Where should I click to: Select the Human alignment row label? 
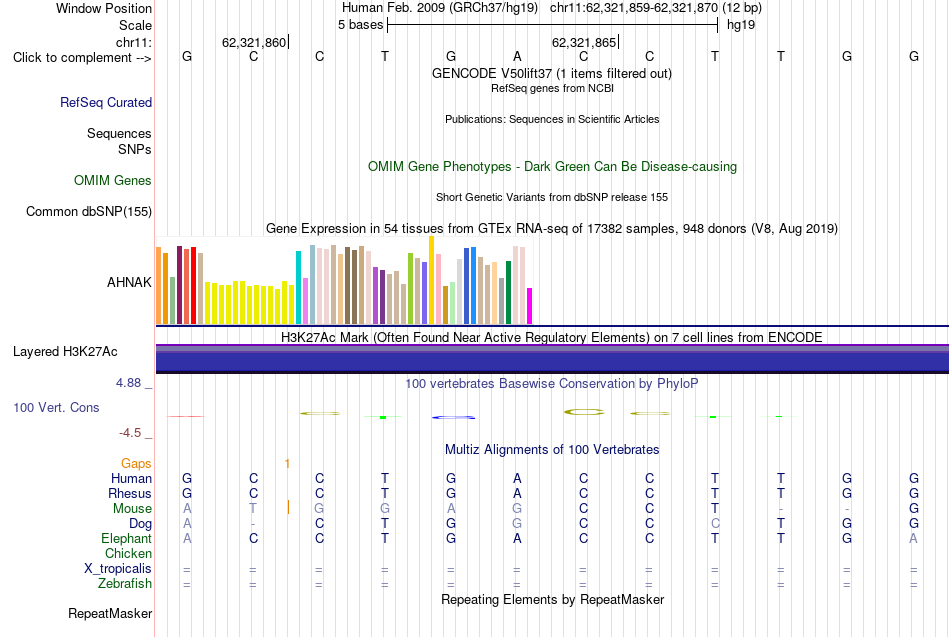click(x=131, y=479)
